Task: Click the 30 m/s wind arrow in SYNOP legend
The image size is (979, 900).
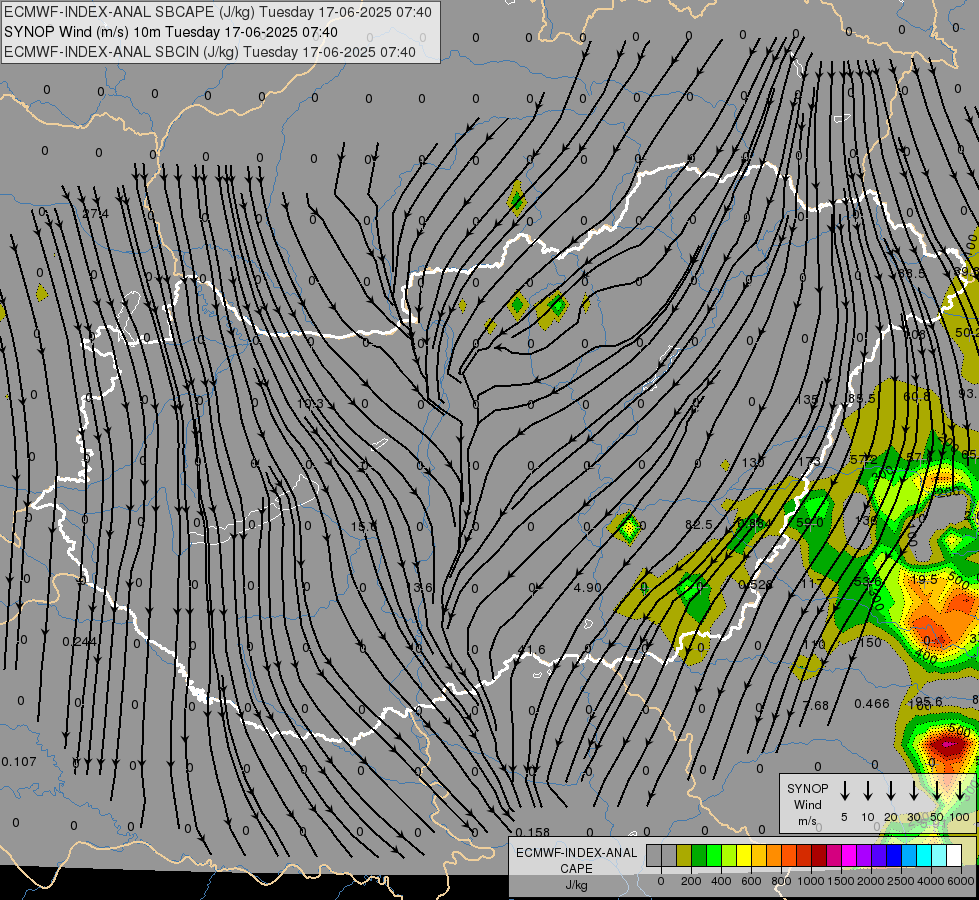Action: click(913, 791)
